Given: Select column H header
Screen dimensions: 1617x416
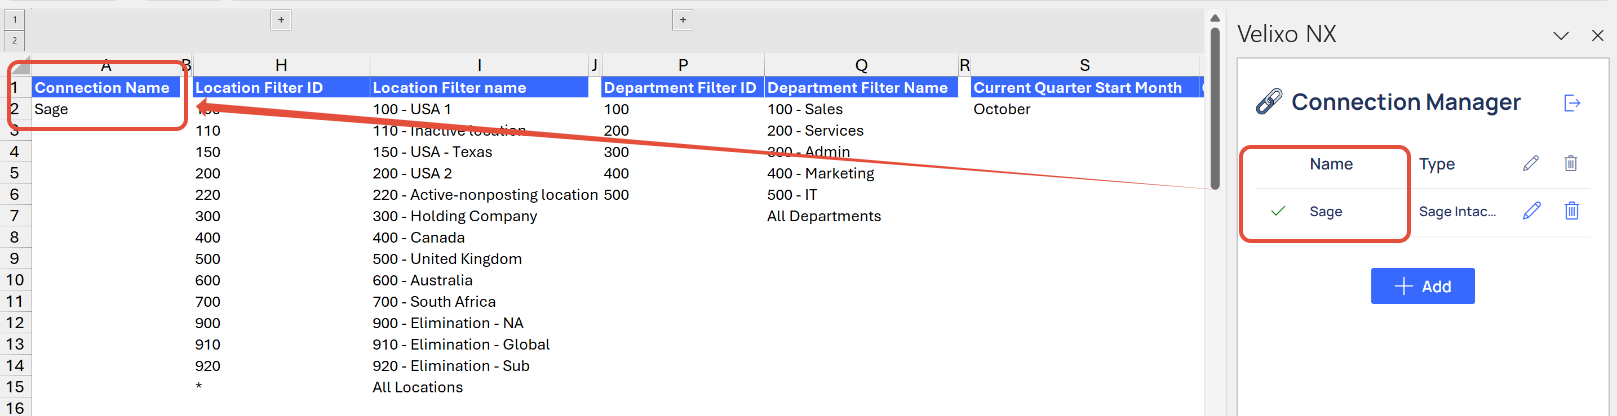Looking at the screenshot, I should tap(281, 65).
